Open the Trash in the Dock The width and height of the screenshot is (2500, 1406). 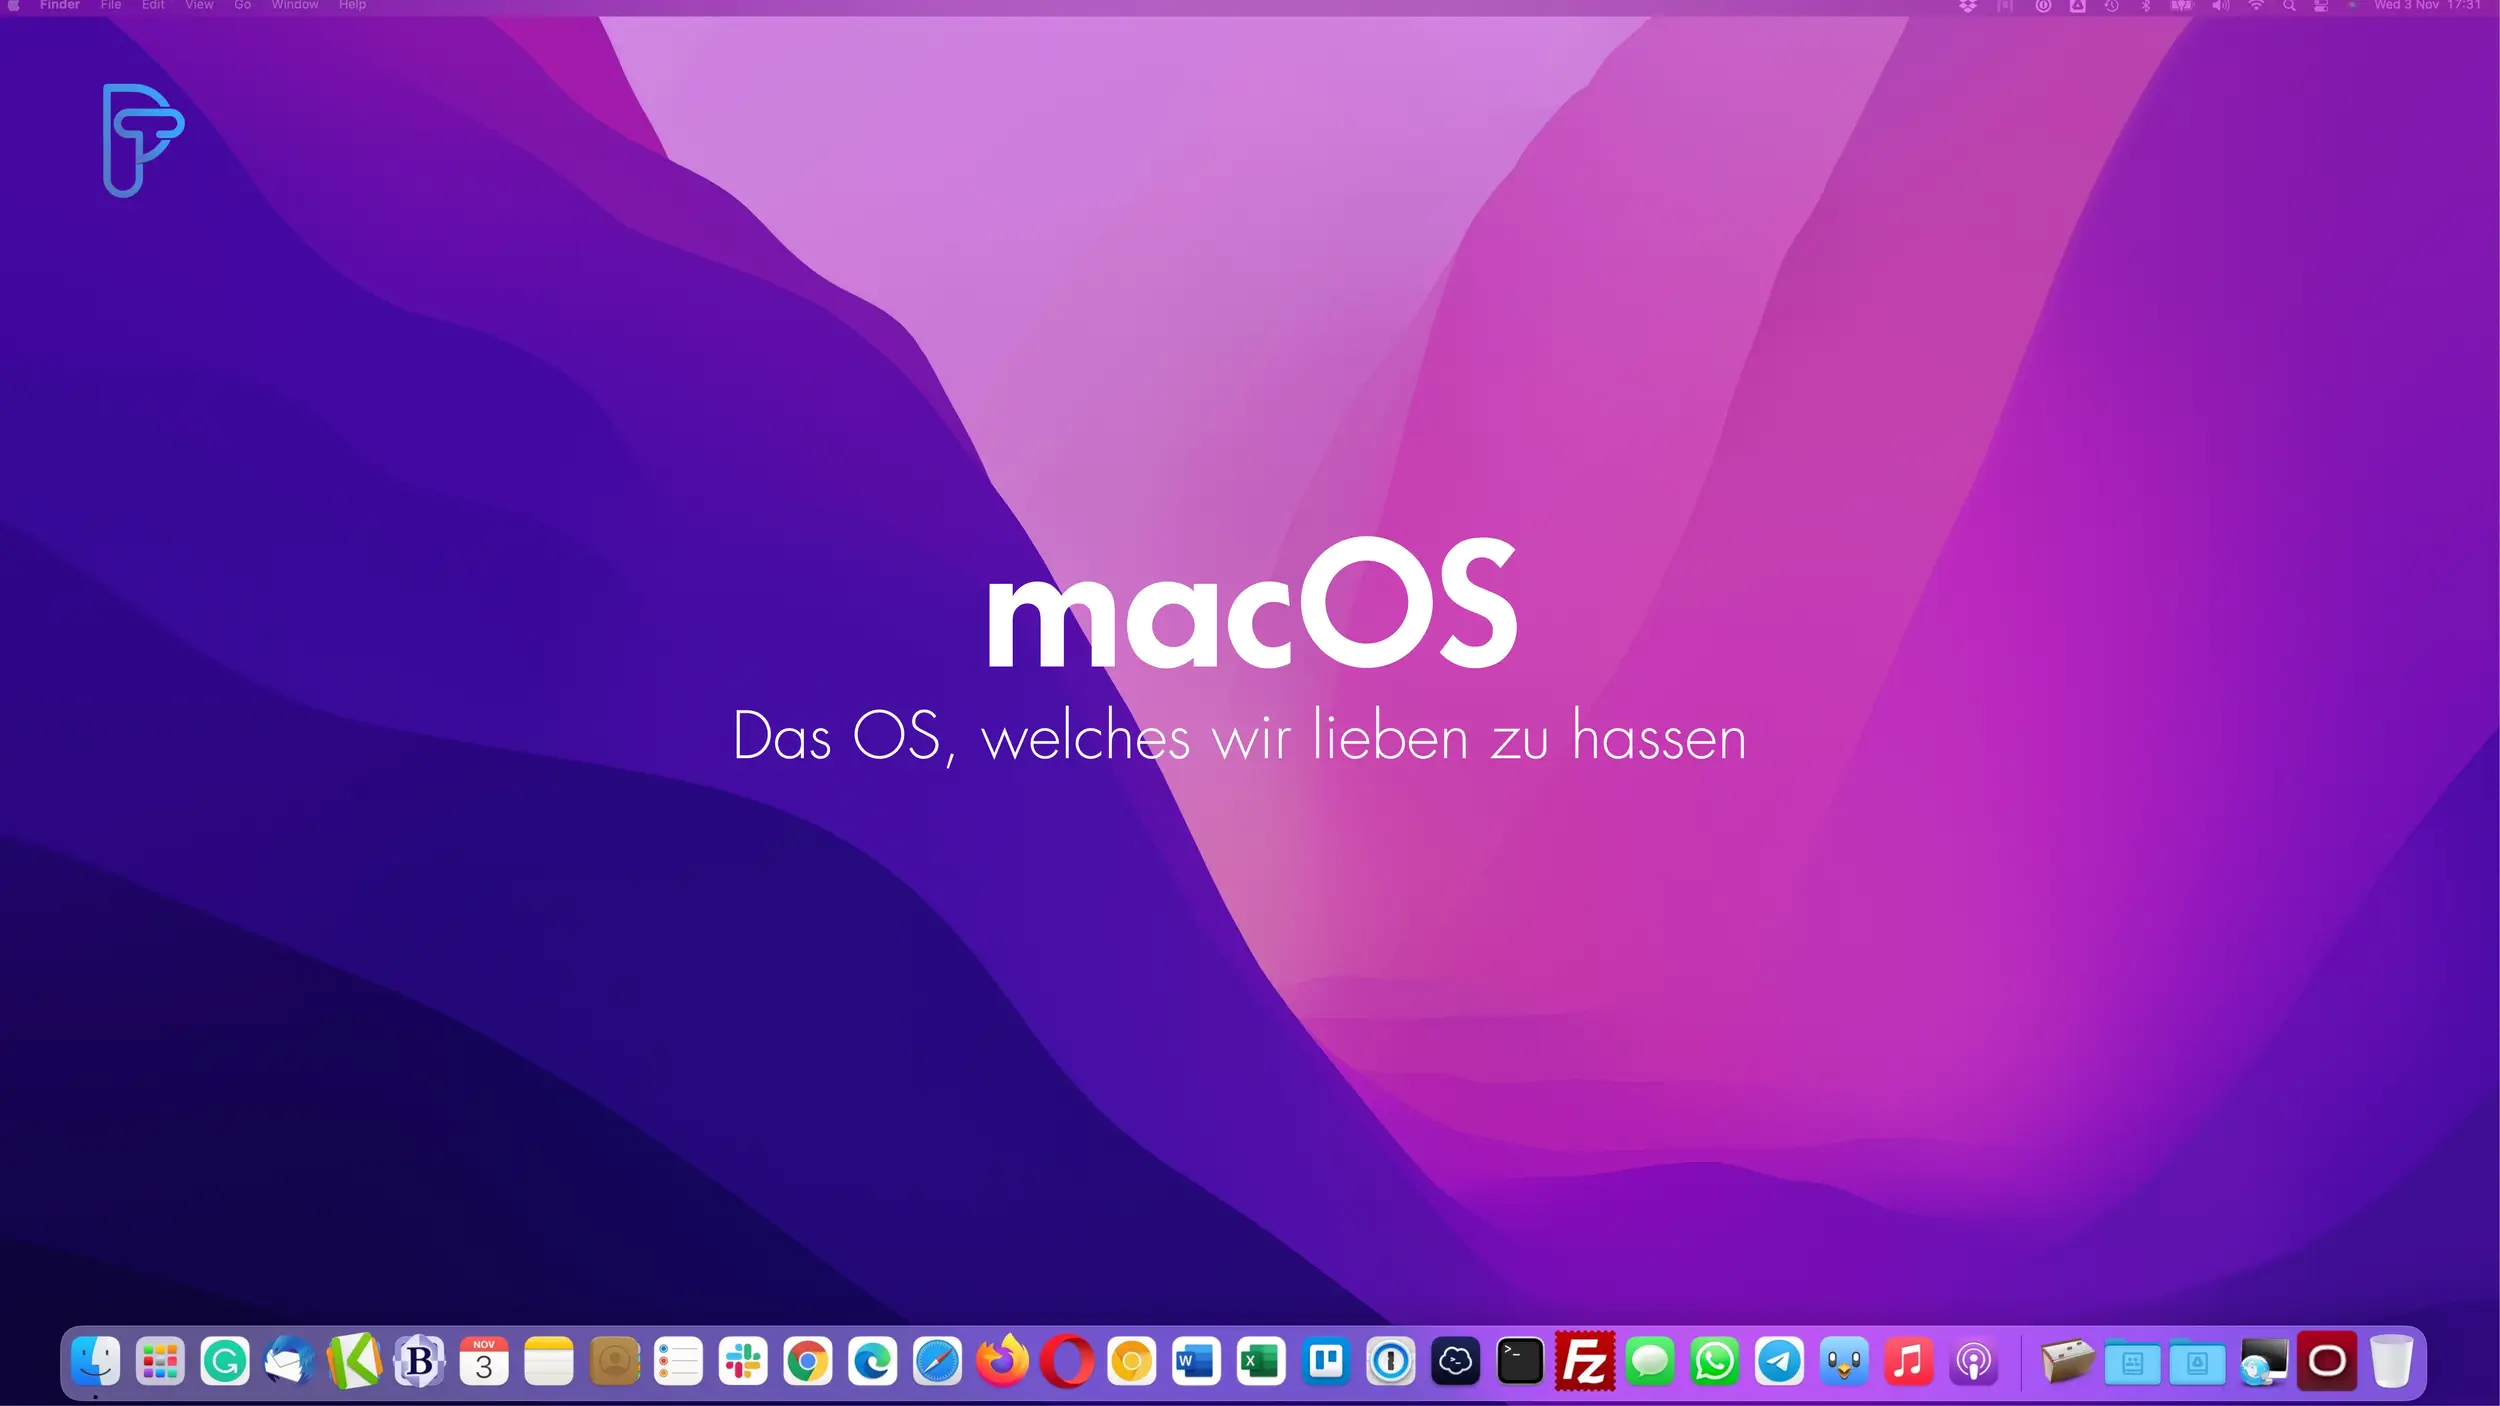tap(2392, 1361)
